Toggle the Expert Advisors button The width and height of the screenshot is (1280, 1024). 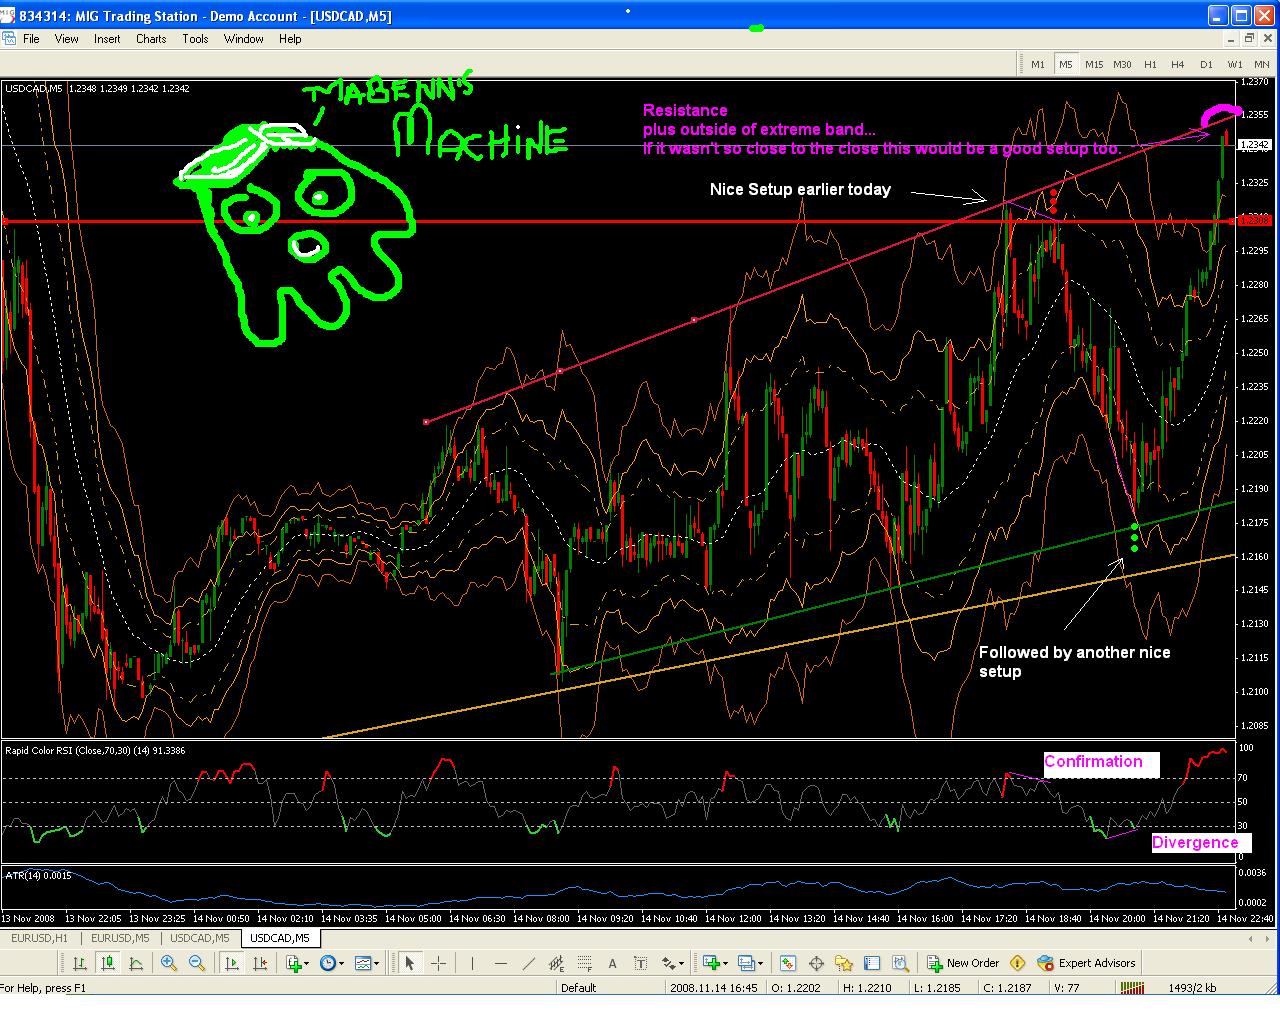1087,963
